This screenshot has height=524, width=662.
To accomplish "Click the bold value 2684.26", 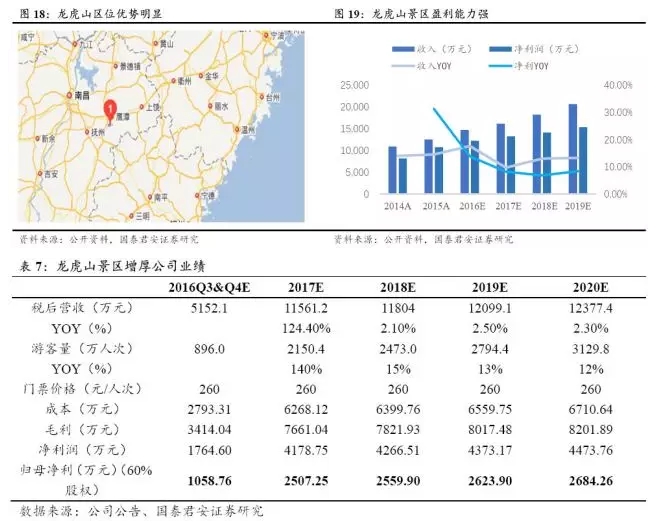I will [x=591, y=481].
